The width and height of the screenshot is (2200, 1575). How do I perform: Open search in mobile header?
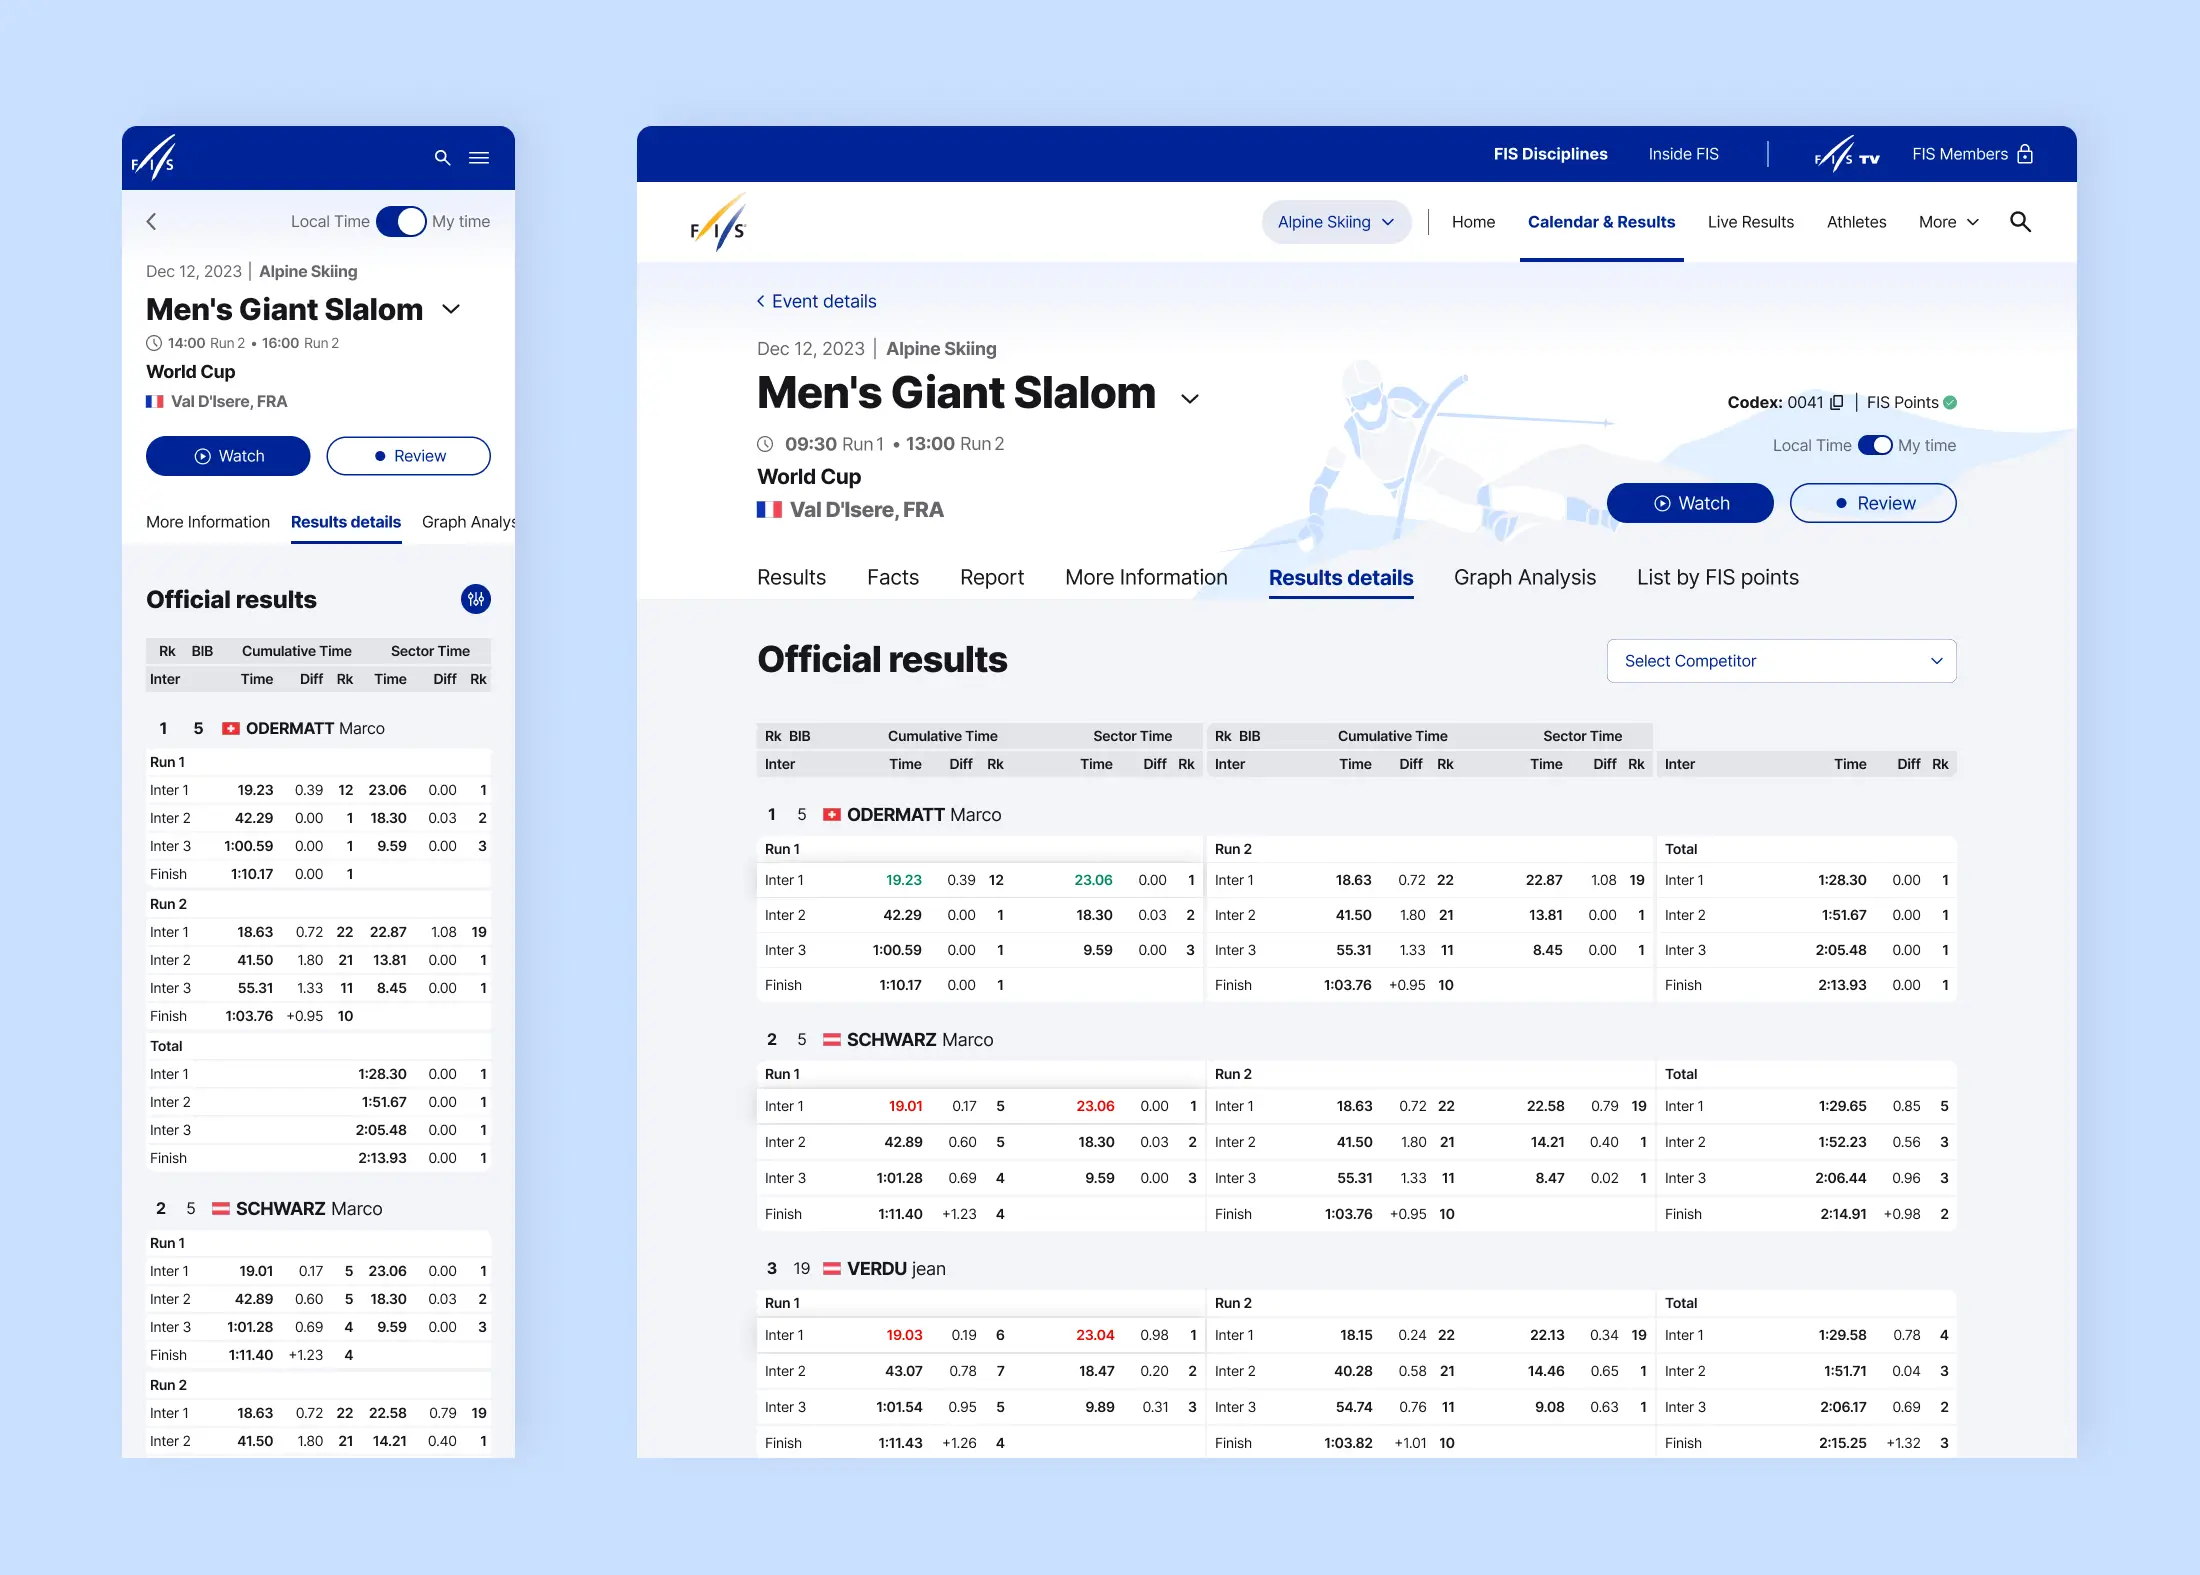click(442, 158)
